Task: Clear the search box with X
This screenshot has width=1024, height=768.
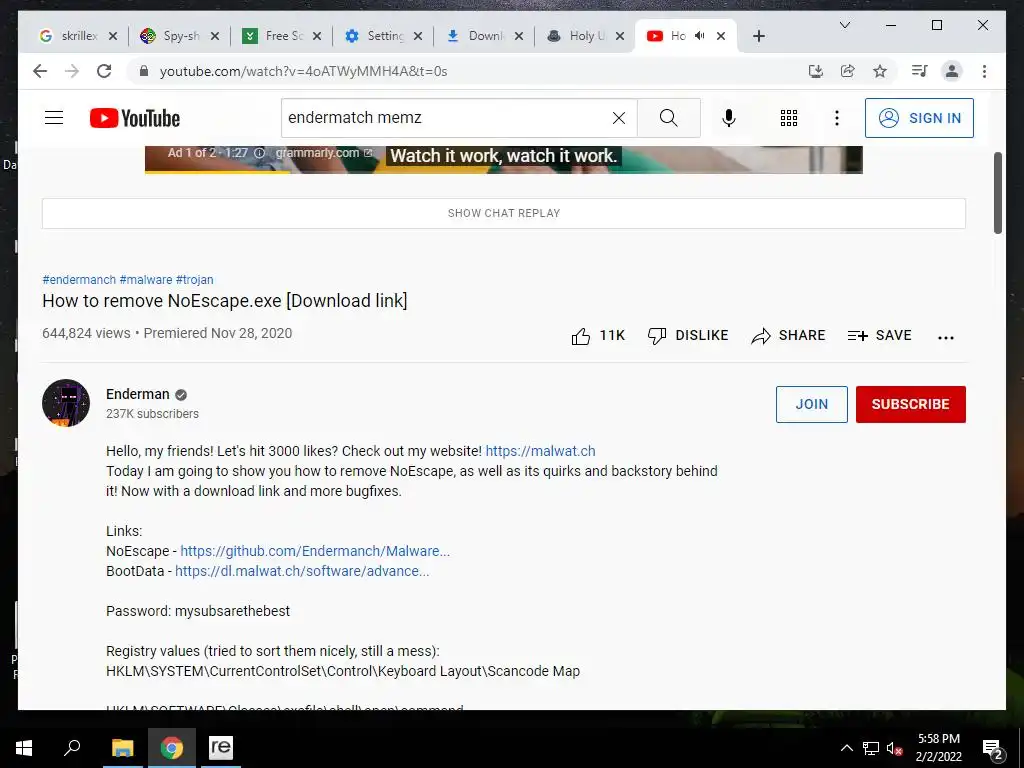Action: click(x=618, y=118)
